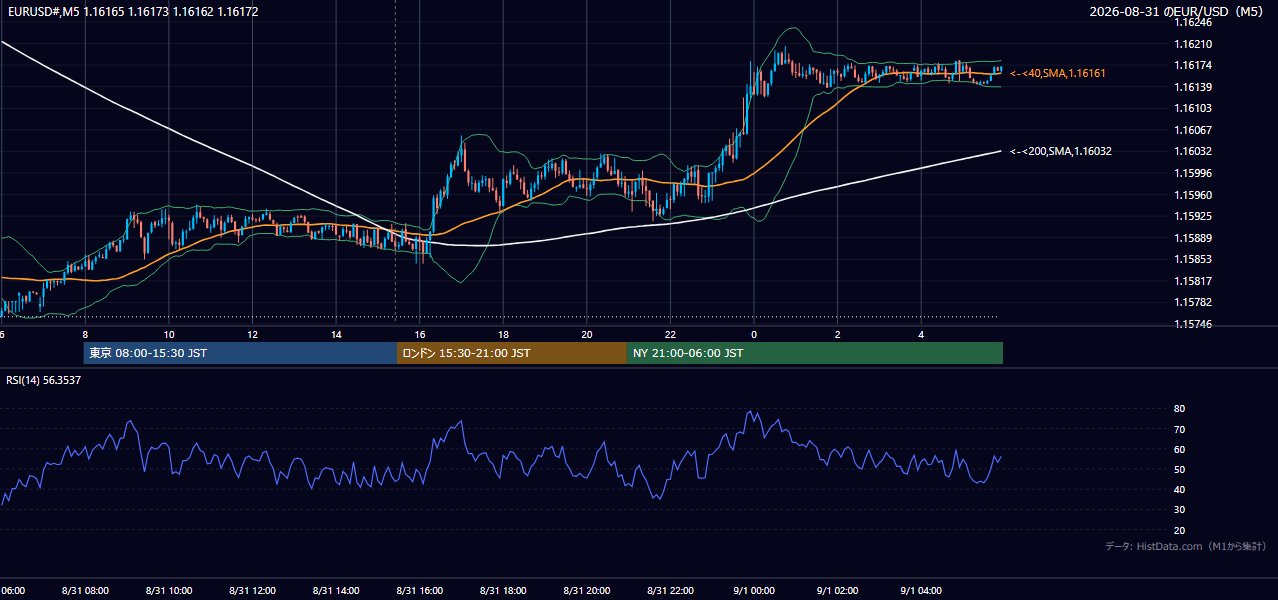Click the Tokyo session bar 08:00-15:30 JST
Screen dimensions: 1278x600
point(240,353)
